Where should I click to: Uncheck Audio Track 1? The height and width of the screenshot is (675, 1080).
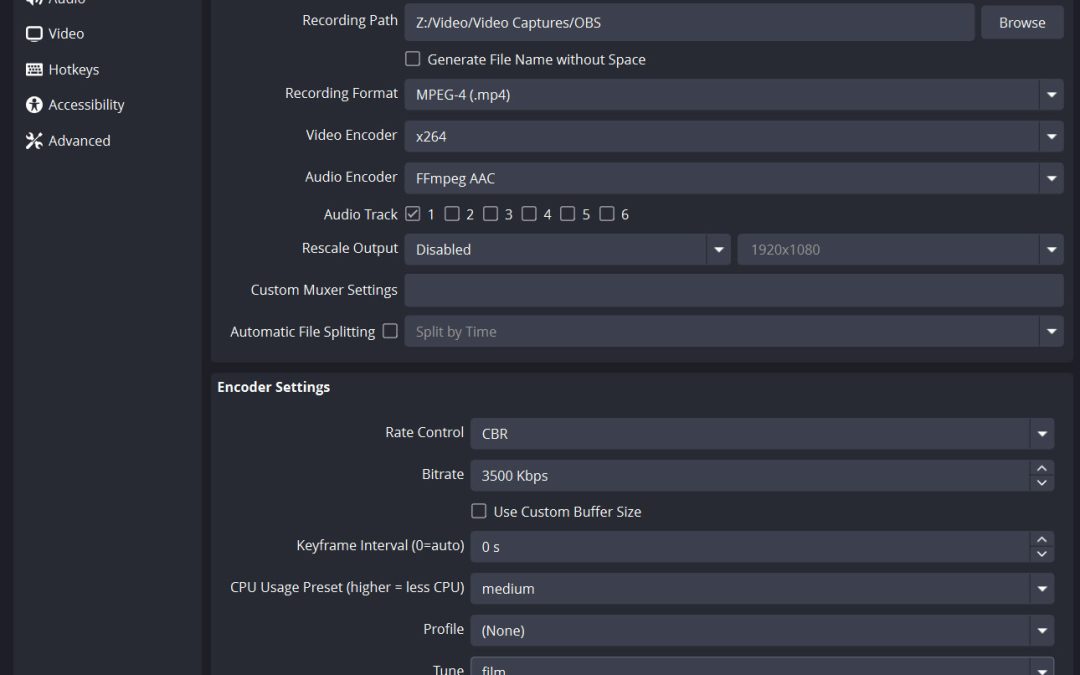coord(413,214)
